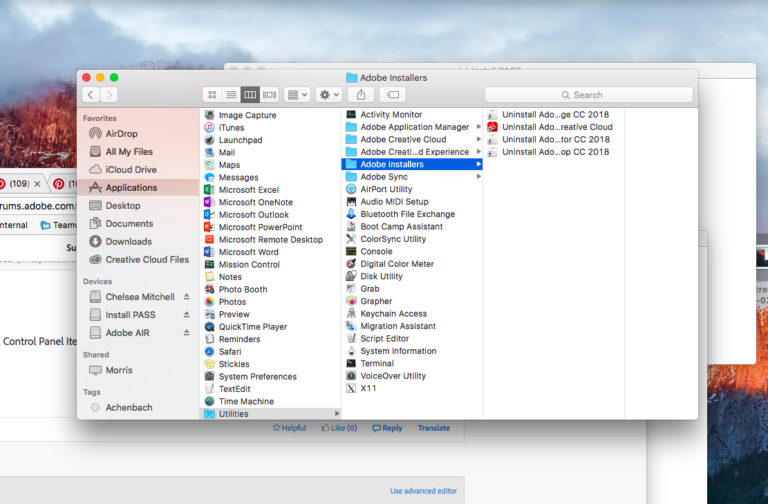This screenshot has width=768, height=504.
Task: Click the Share toolbar button
Action: pyautogui.click(x=361, y=95)
